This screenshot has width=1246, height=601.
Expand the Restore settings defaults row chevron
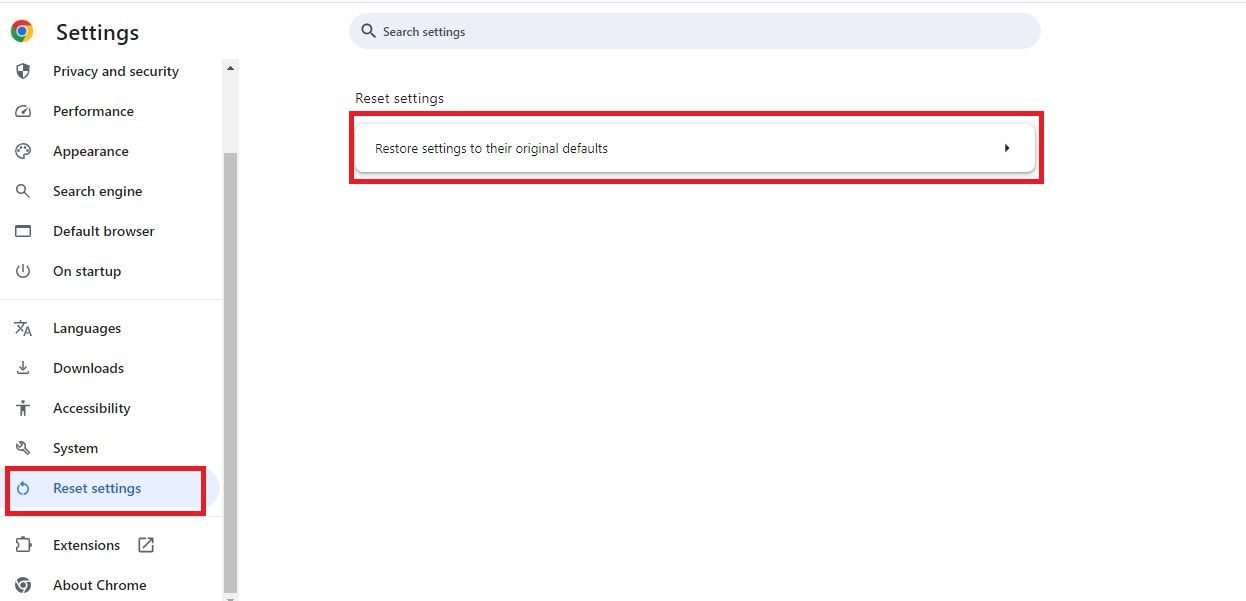tap(1007, 147)
